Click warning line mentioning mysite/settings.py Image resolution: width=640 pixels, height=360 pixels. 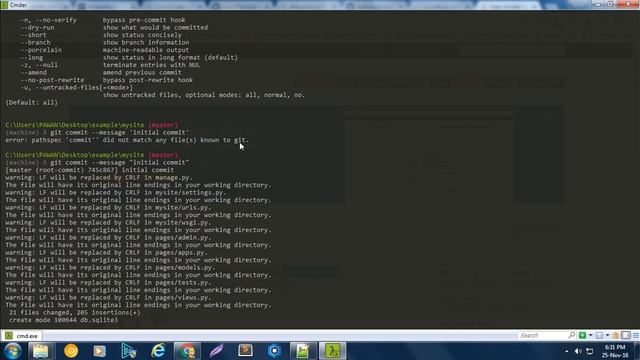(116, 192)
